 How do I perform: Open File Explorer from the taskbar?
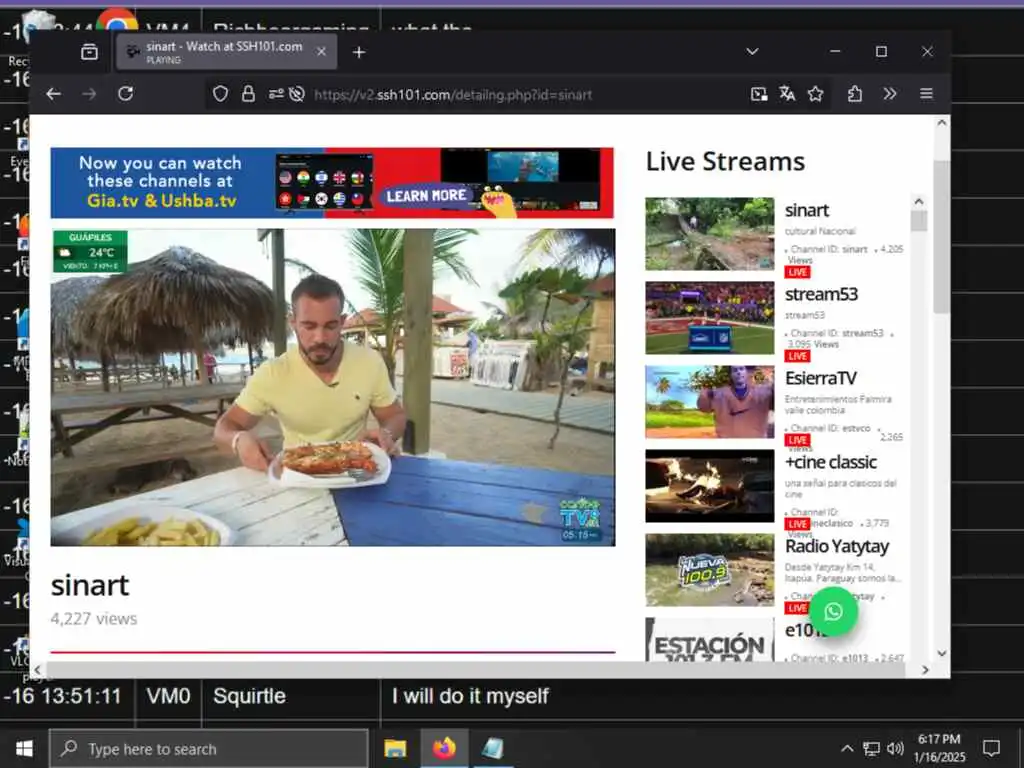click(x=395, y=748)
